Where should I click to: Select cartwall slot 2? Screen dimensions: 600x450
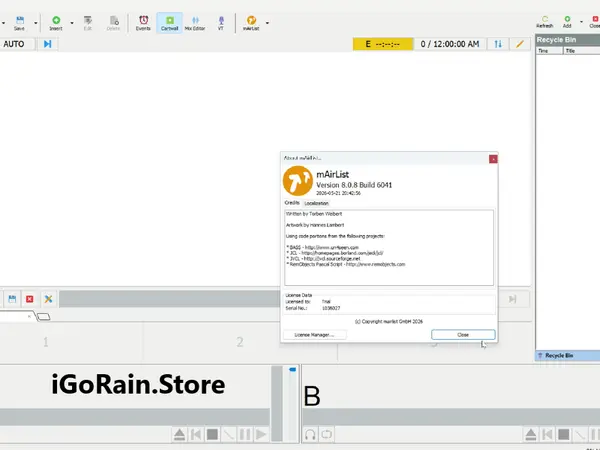coord(240,342)
